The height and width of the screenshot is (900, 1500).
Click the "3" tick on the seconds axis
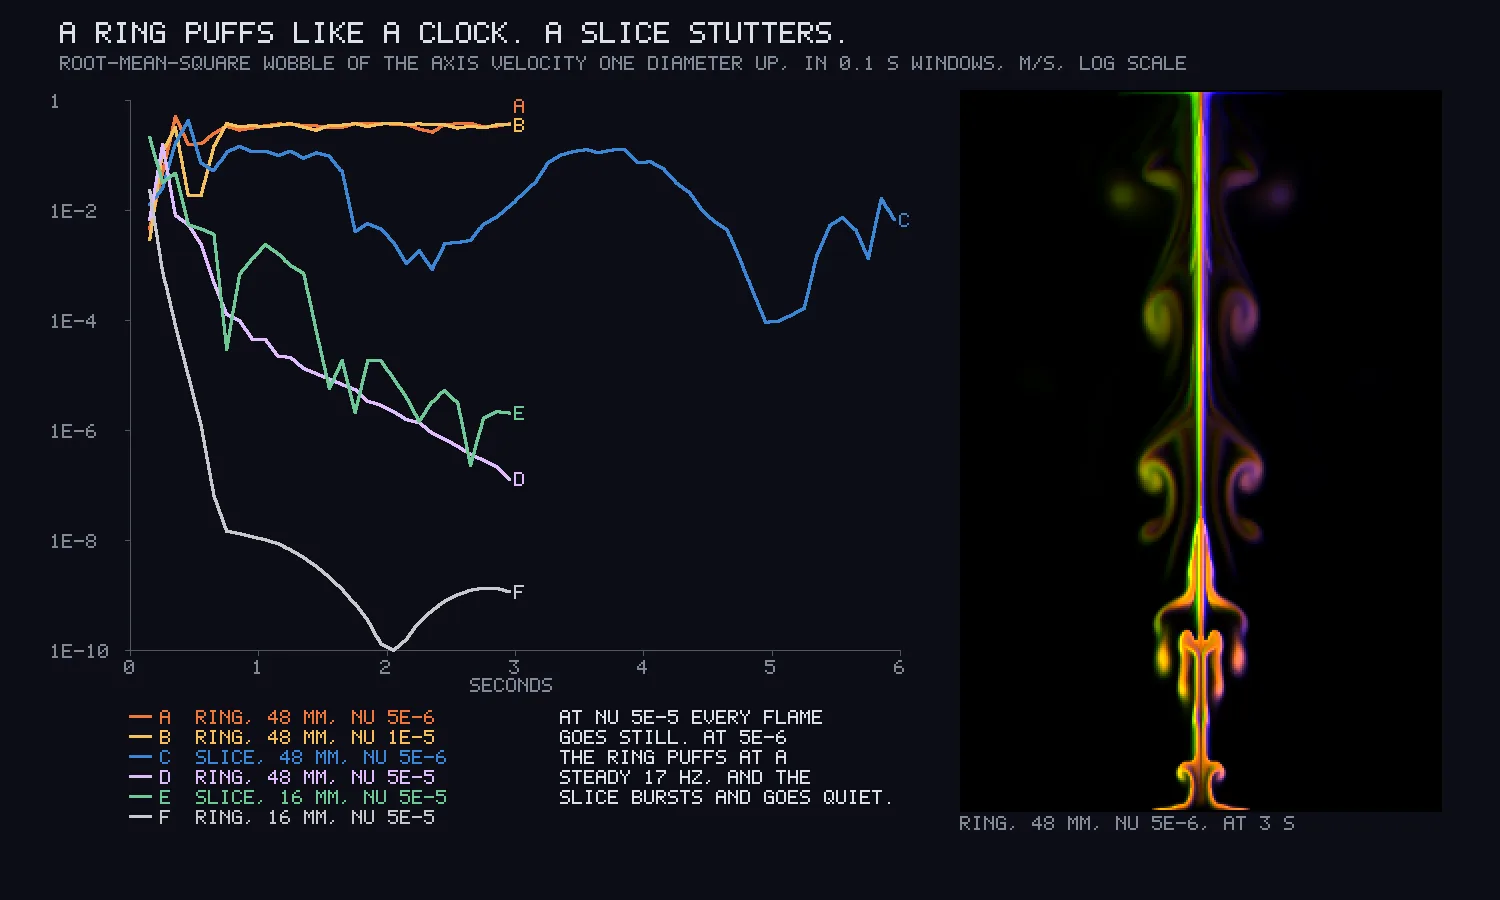click(x=514, y=667)
